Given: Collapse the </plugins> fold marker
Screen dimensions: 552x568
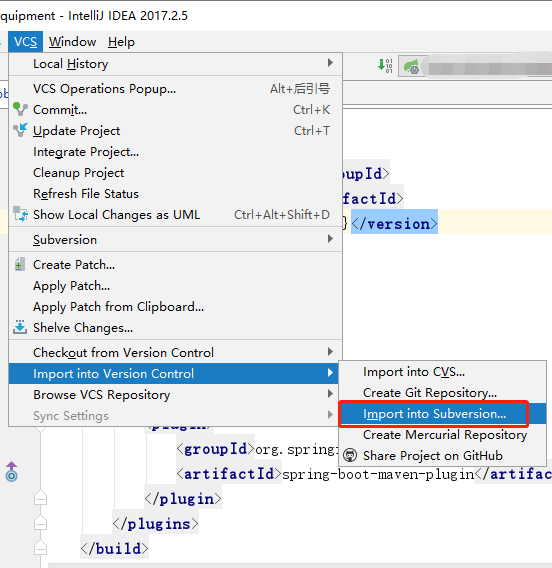Looking at the screenshot, I should click(x=41, y=523).
